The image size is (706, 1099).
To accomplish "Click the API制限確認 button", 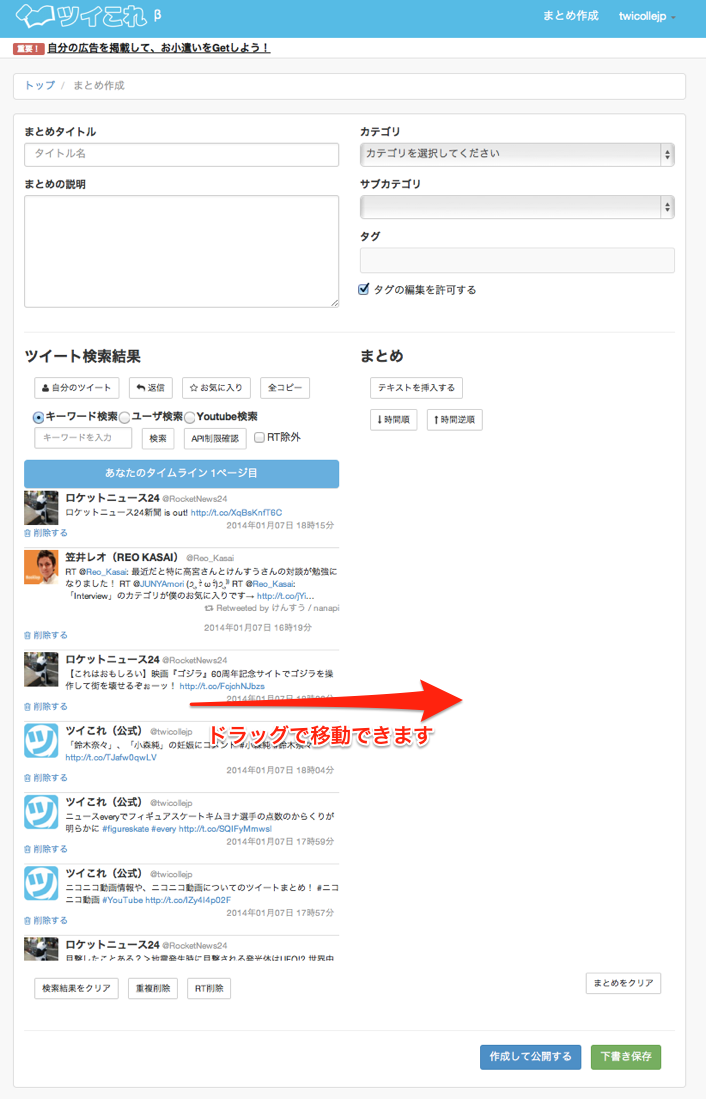I will (215, 438).
